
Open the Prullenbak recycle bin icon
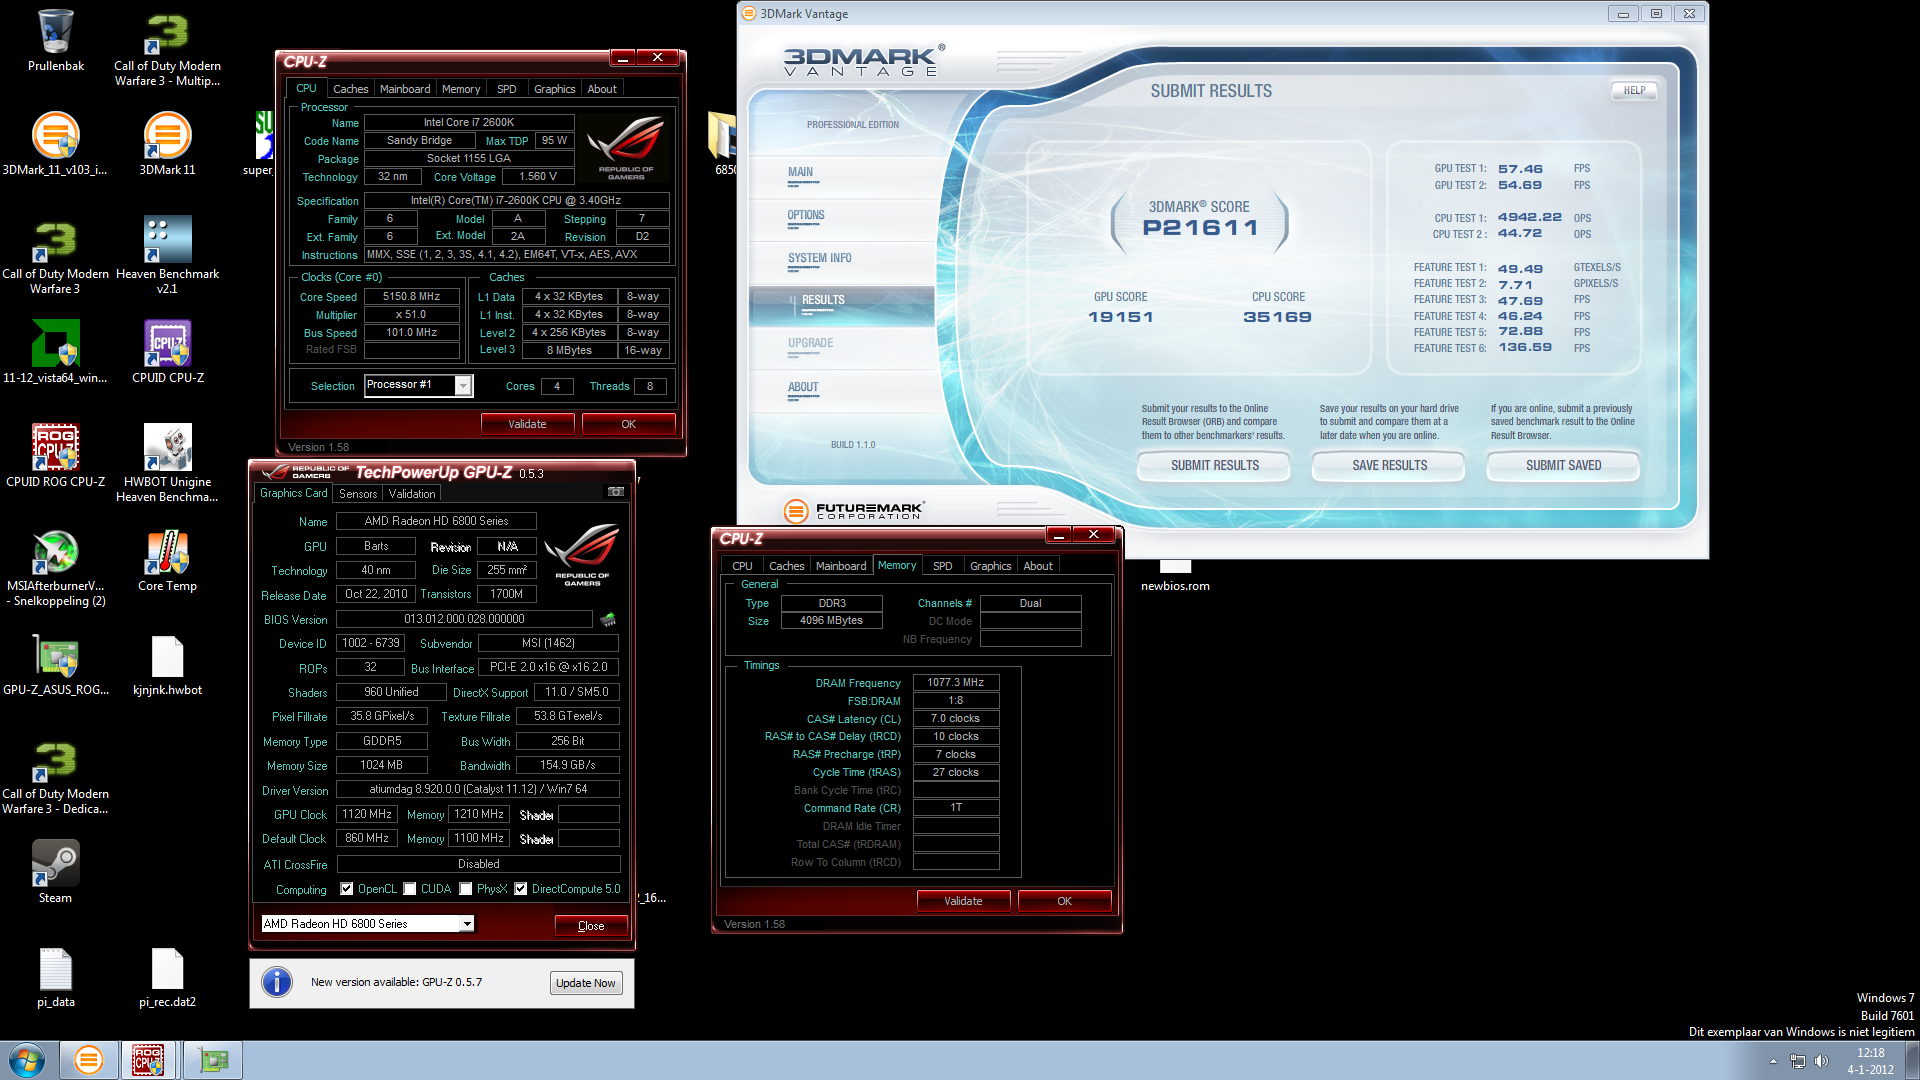(x=56, y=40)
